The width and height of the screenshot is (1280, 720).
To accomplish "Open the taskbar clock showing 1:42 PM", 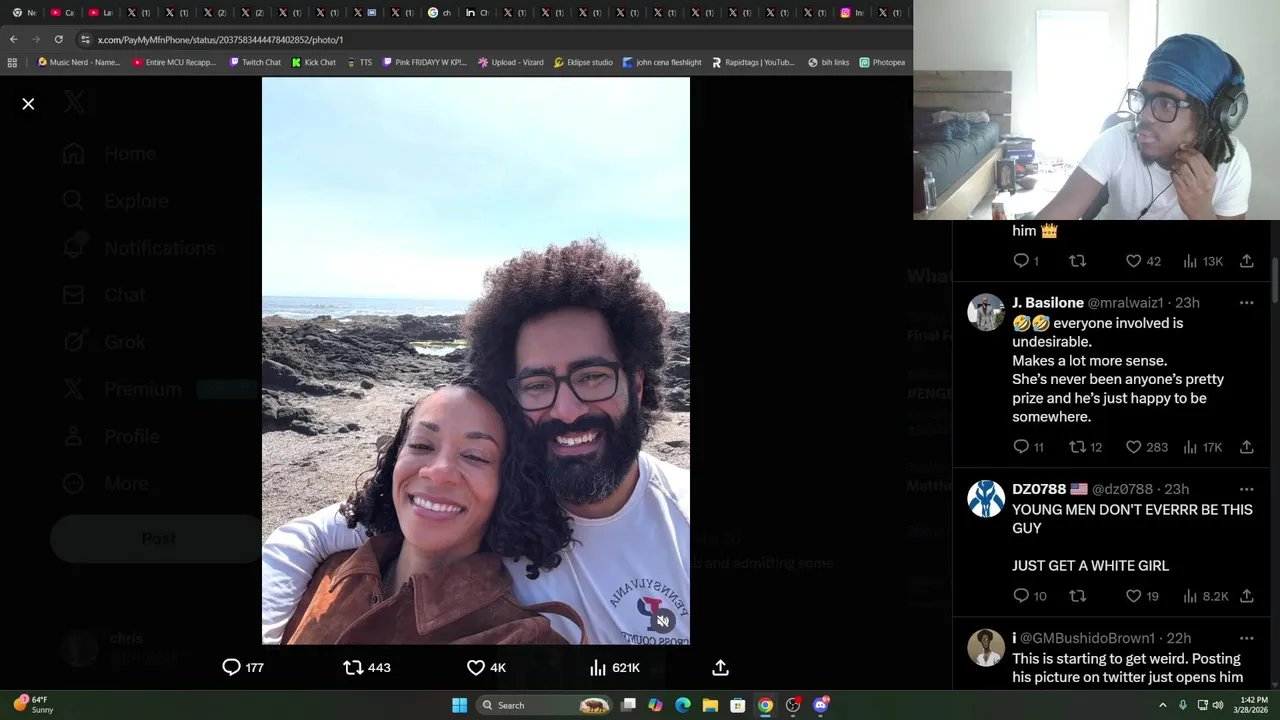I will tap(1253, 705).
